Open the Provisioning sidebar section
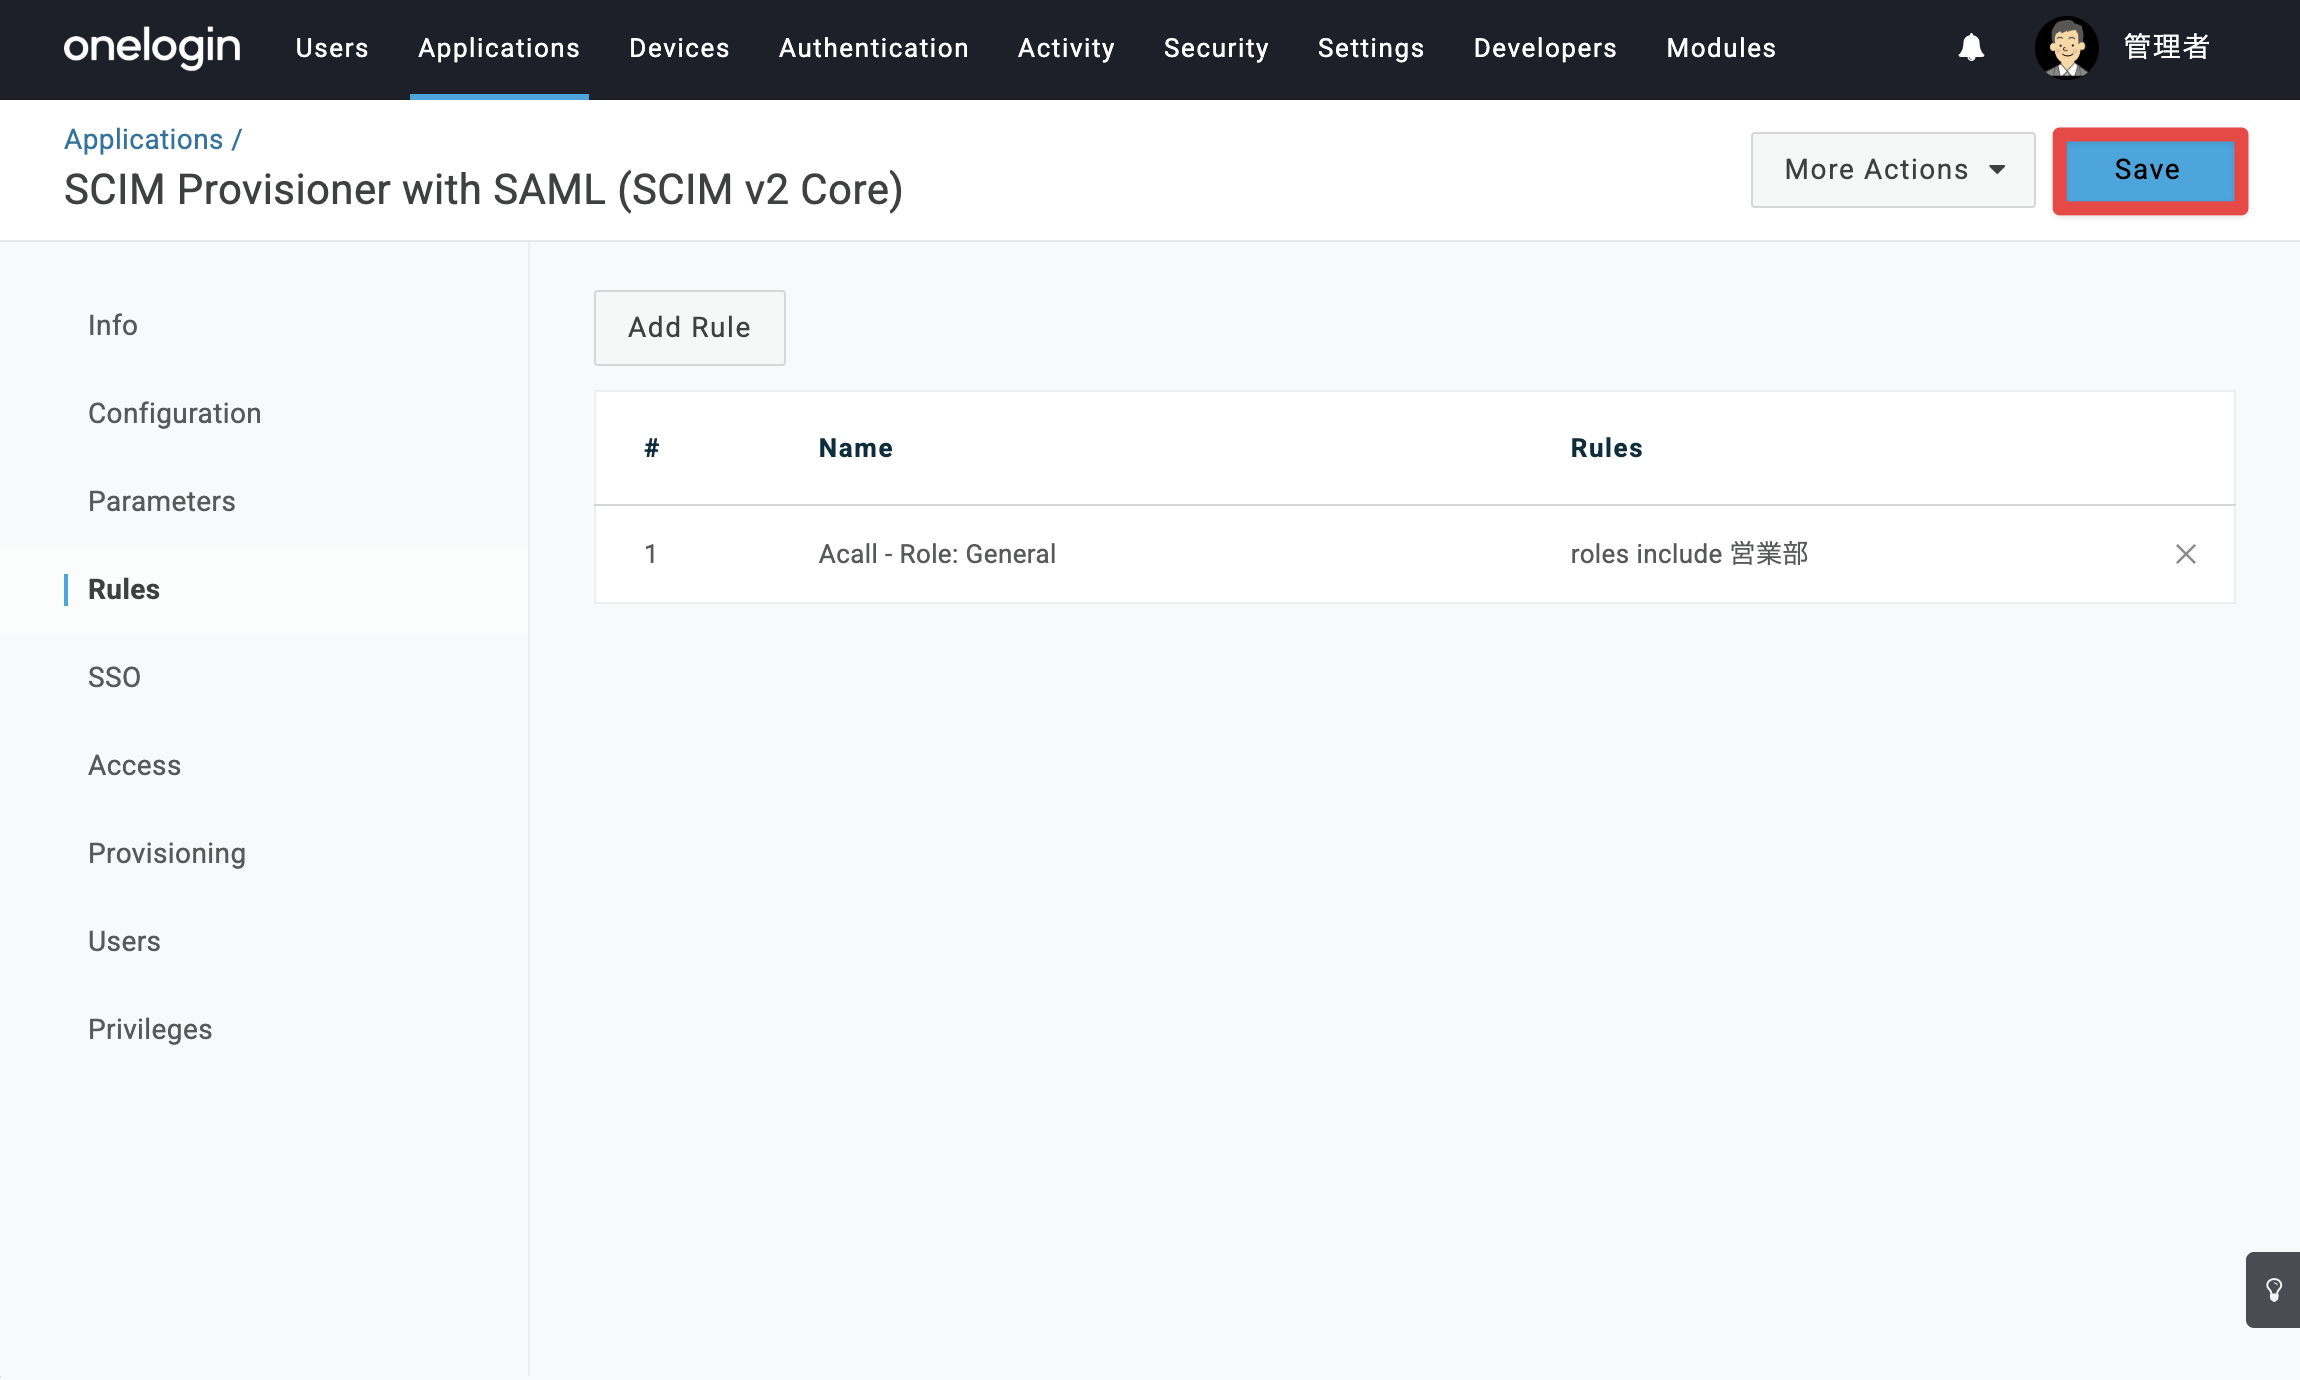2300x1380 pixels. (x=167, y=853)
